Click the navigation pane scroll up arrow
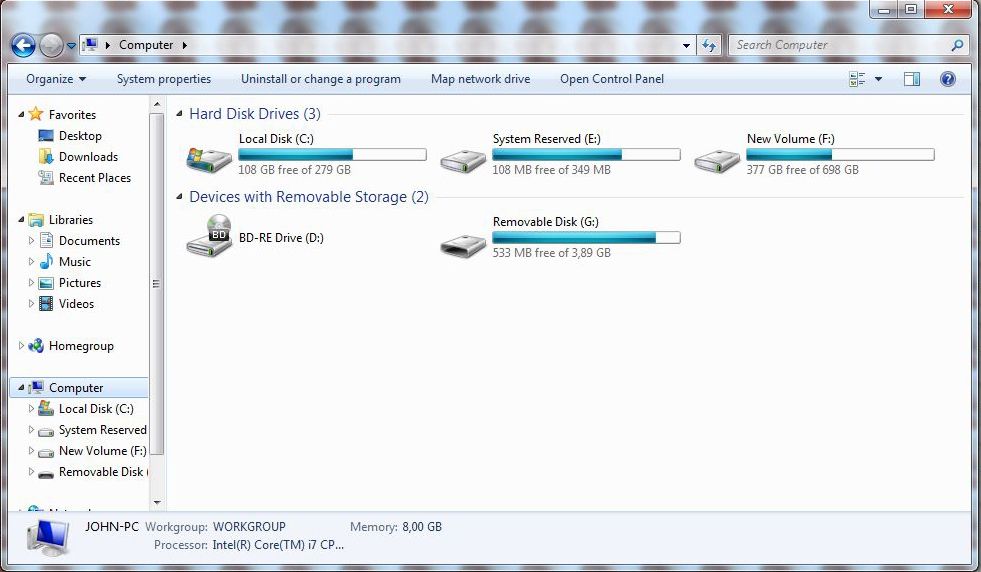 click(x=157, y=105)
